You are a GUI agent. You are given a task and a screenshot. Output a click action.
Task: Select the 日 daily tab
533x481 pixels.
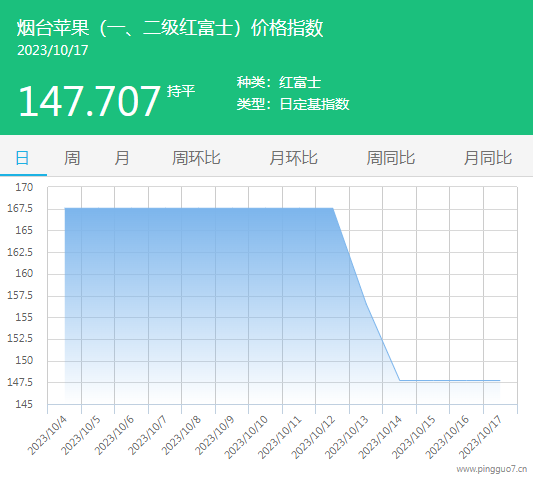22,158
